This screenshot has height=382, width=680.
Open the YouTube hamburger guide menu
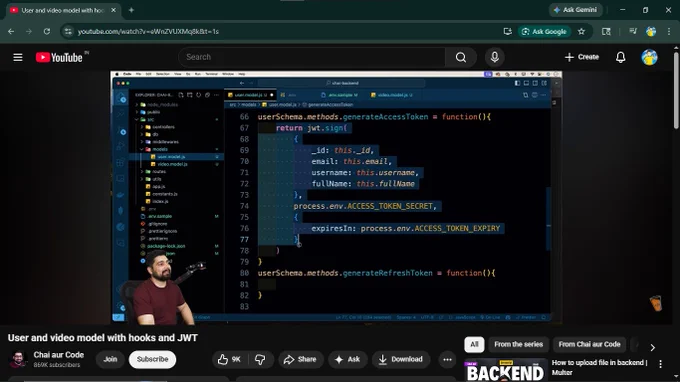pyautogui.click(x=18, y=57)
